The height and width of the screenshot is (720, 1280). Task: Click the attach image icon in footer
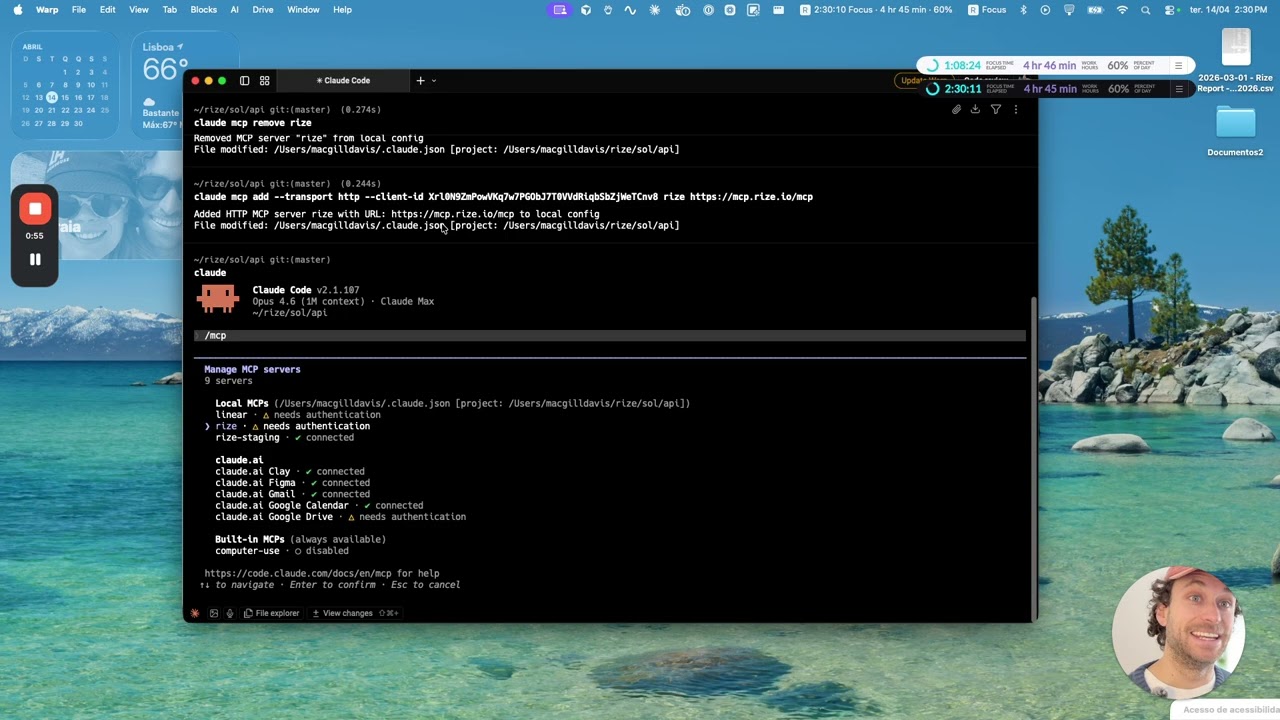(x=213, y=613)
